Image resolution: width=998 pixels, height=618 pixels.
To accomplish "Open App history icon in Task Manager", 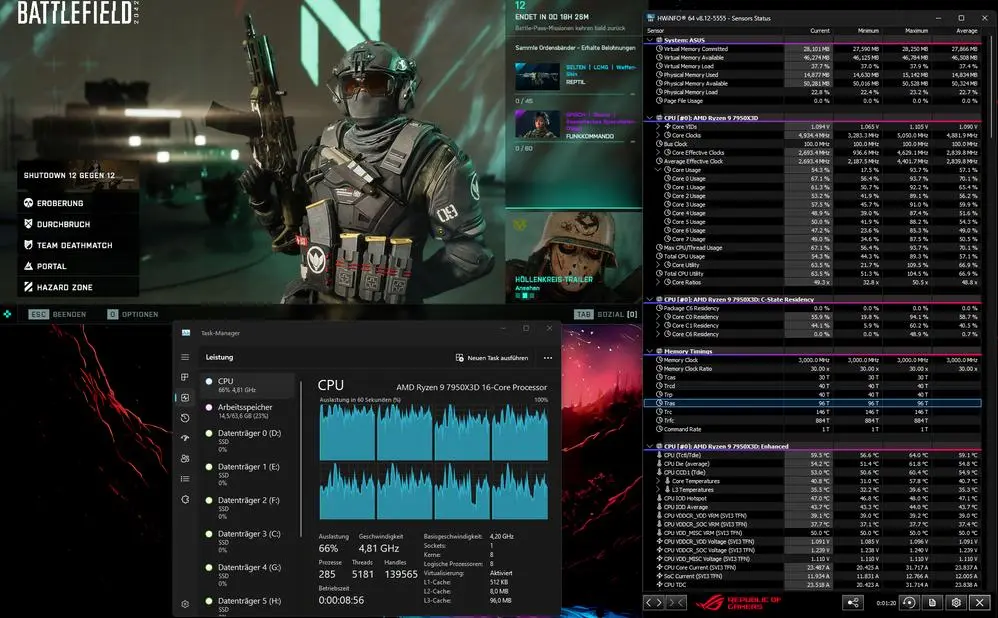I will click(185, 418).
